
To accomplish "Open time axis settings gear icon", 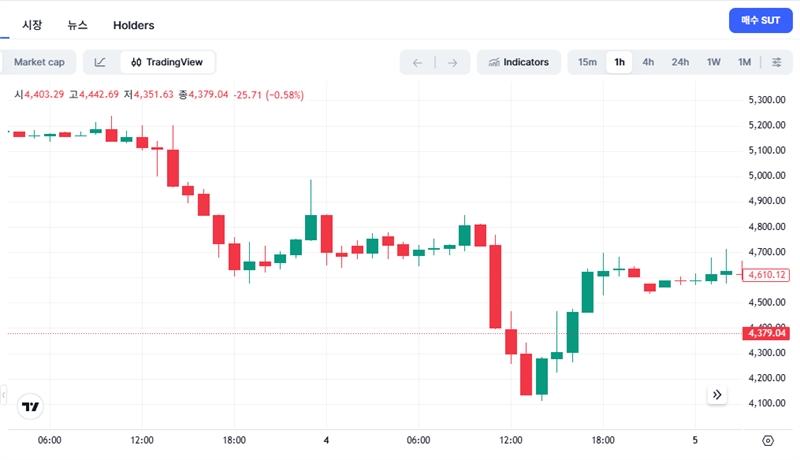I will point(768,440).
